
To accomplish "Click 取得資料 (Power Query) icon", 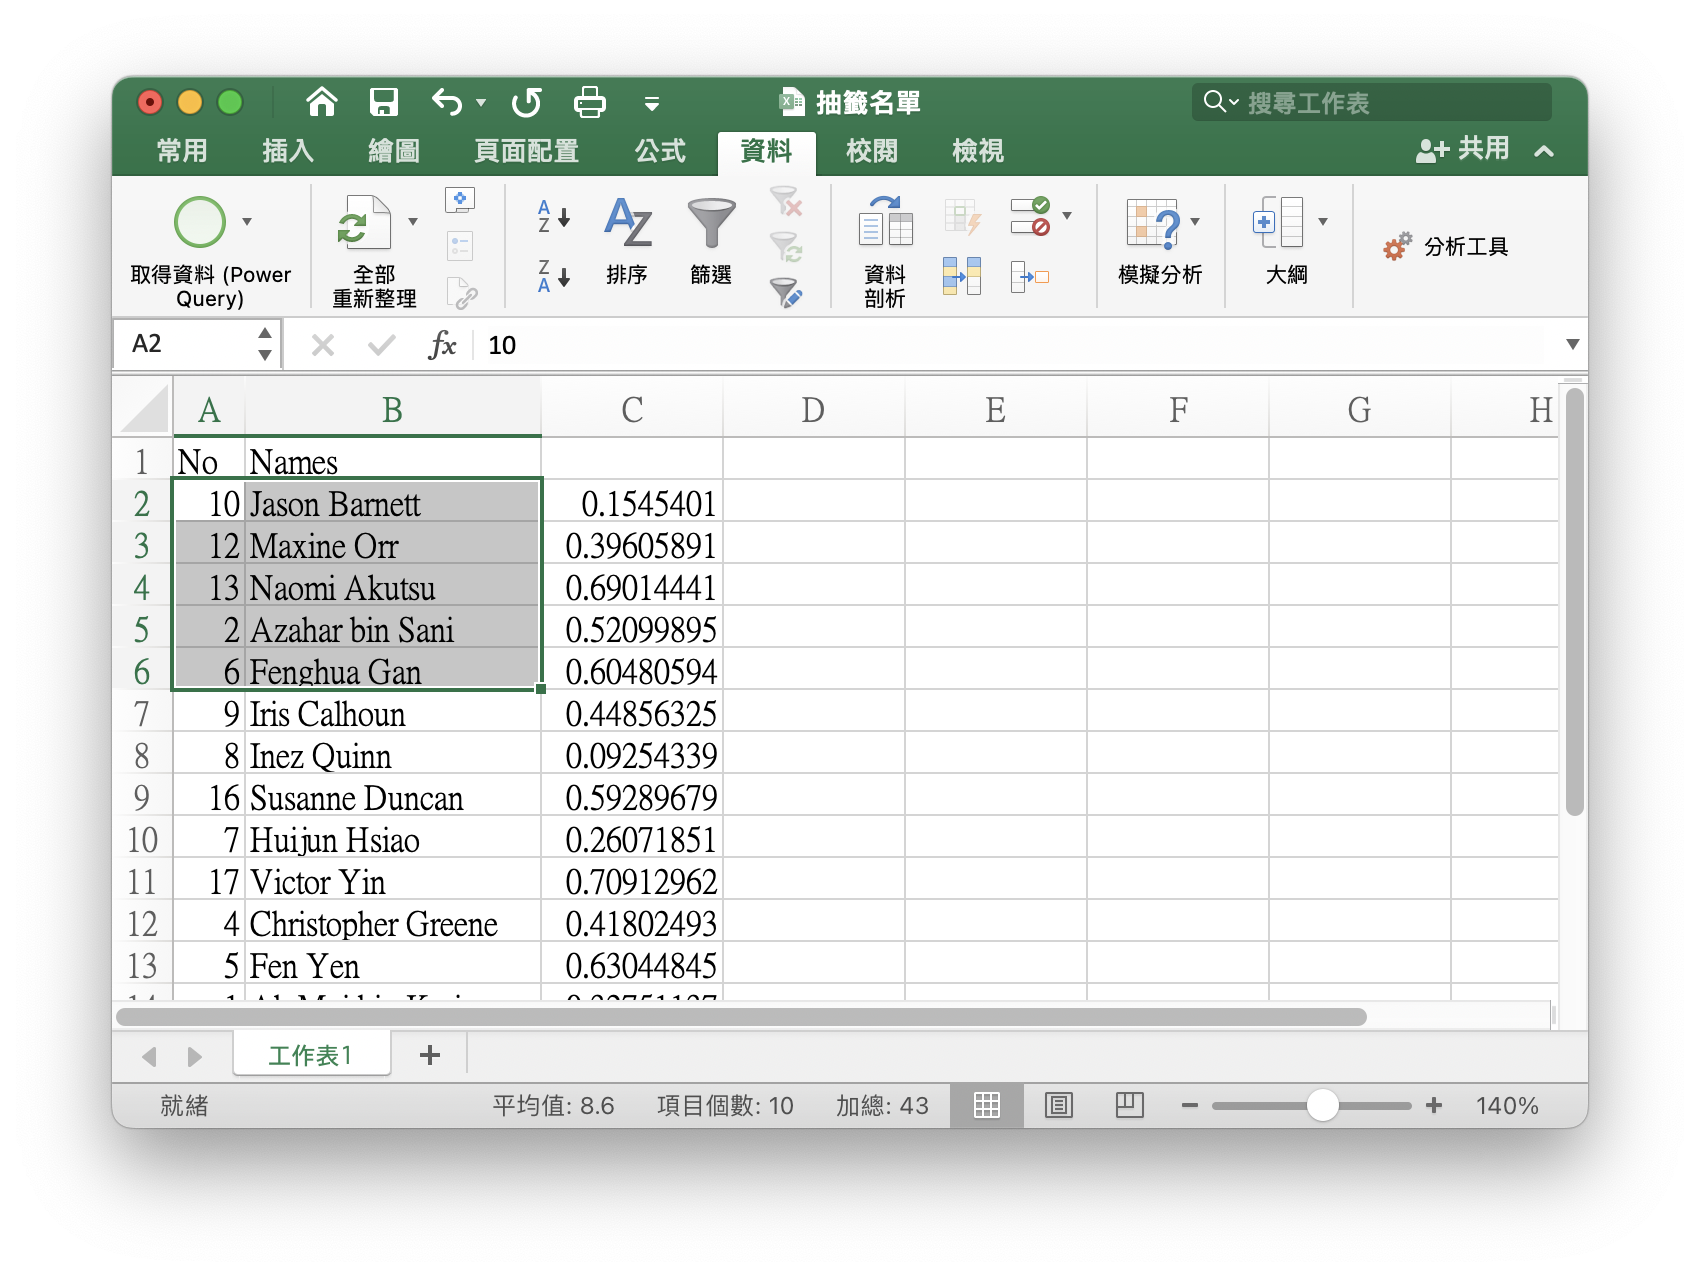I will pos(200,222).
